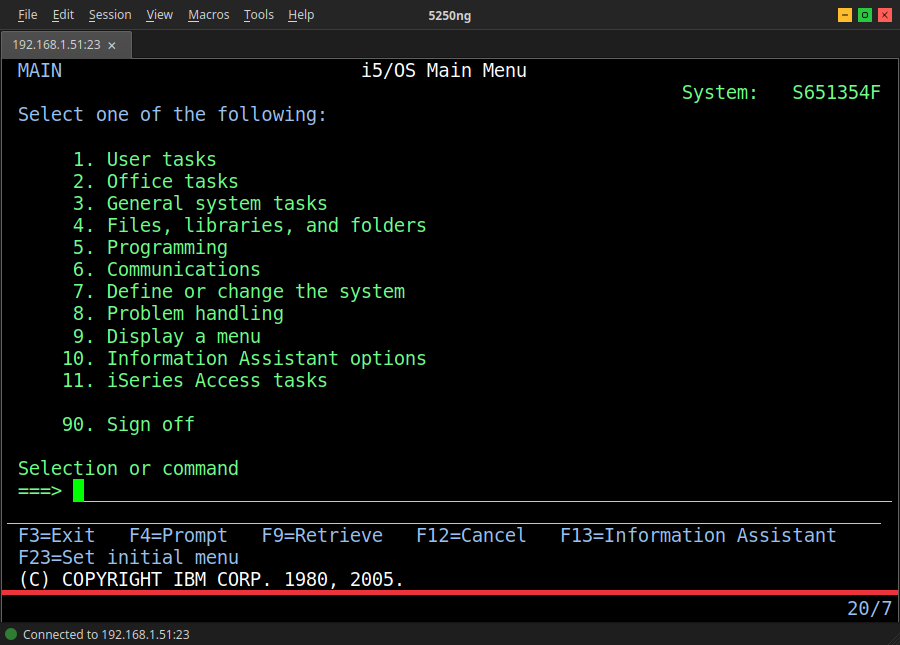Click option 10. Information Assistant options
The image size is (900, 645).
pyautogui.click(x=245, y=358)
